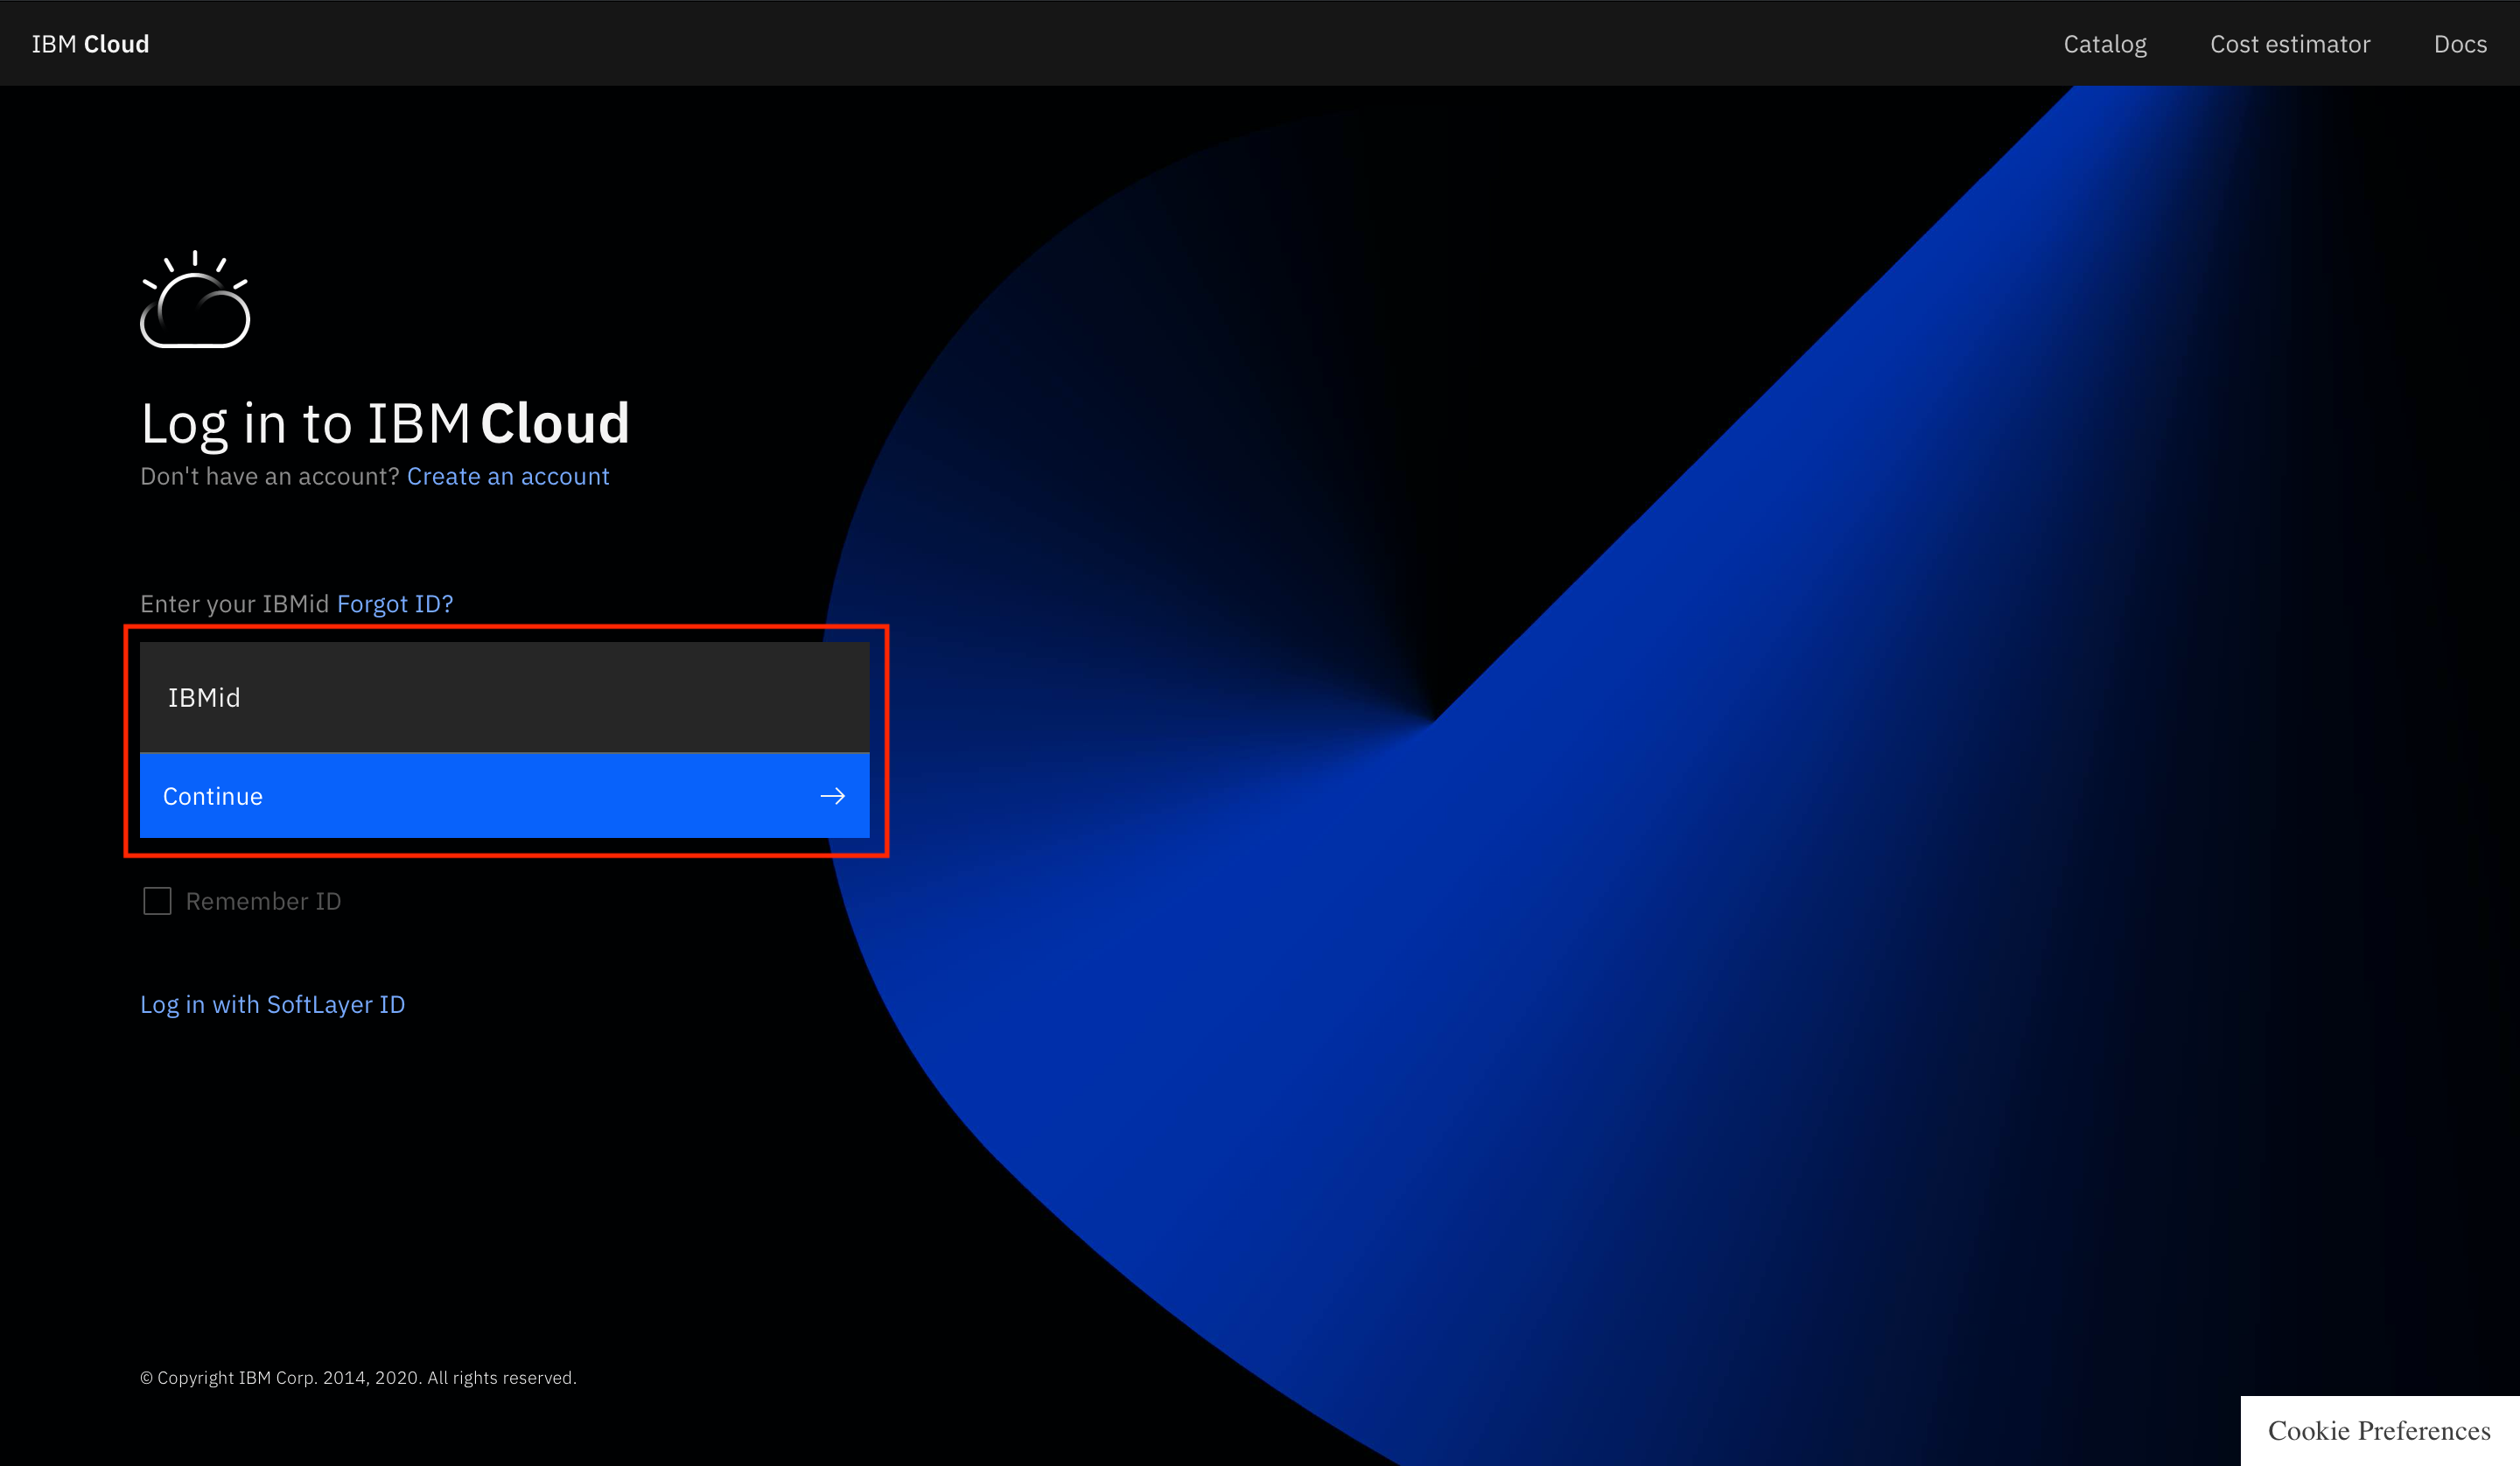This screenshot has width=2520, height=1466.
Task: Click the IBMid placeholder text
Action: click(204, 697)
